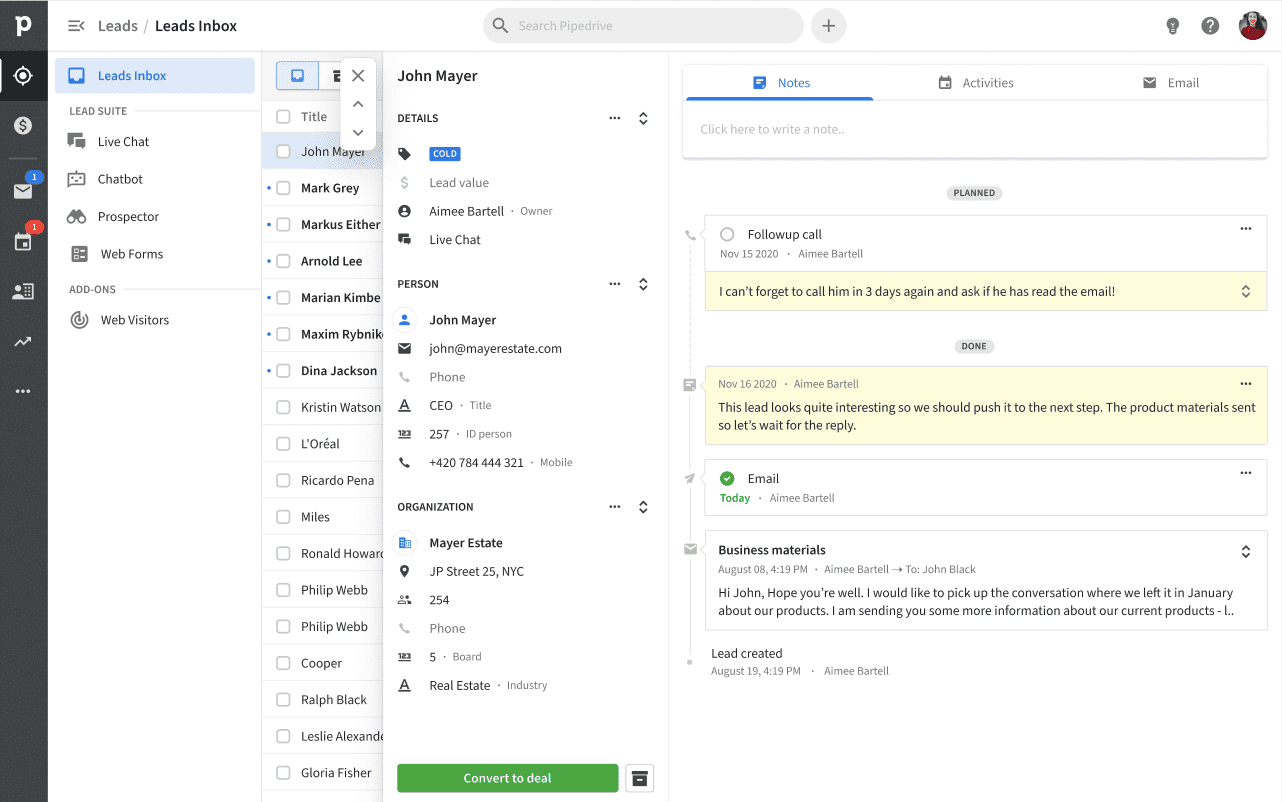Go to next lead with down arrow

click(x=358, y=133)
